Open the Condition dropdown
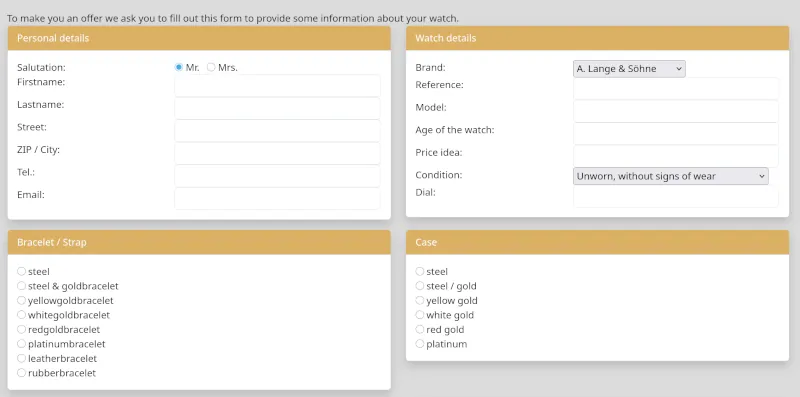The width and height of the screenshot is (800, 397). point(670,176)
